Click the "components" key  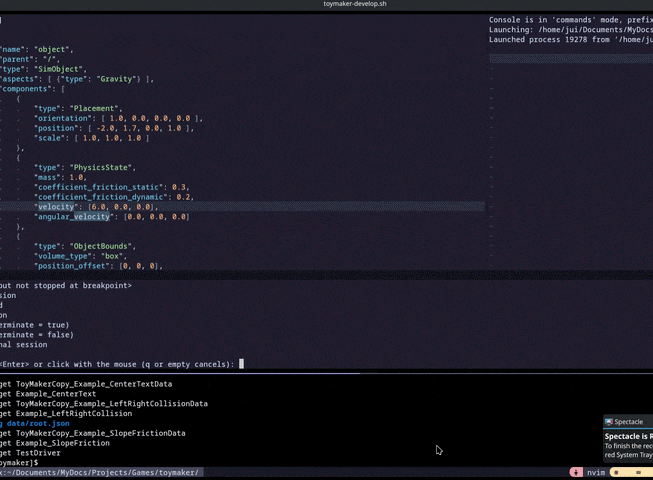[x=26, y=89]
